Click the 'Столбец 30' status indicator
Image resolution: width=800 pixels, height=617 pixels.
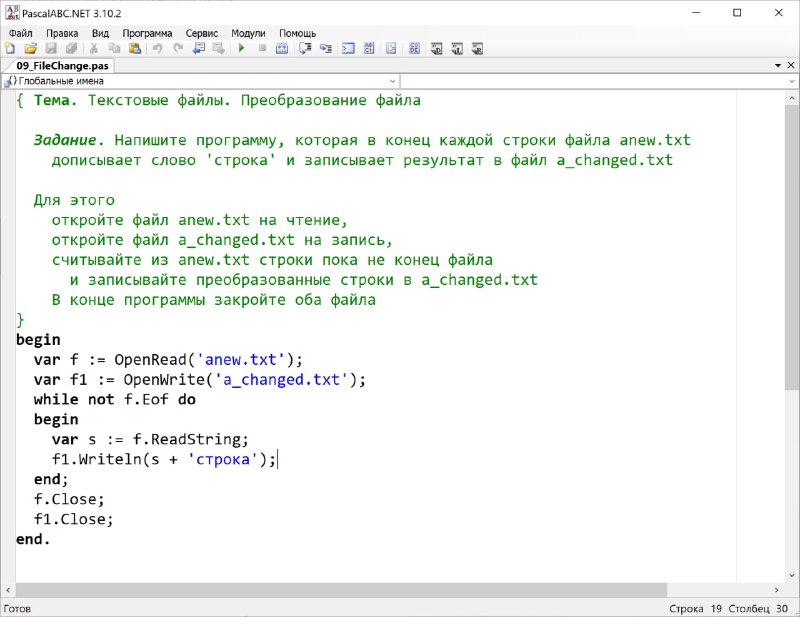tap(758, 609)
